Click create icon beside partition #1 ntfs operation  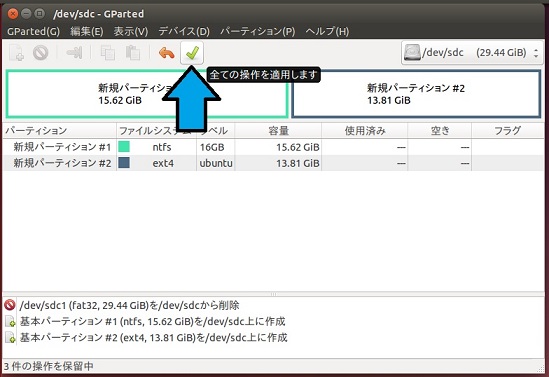point(10,321)
